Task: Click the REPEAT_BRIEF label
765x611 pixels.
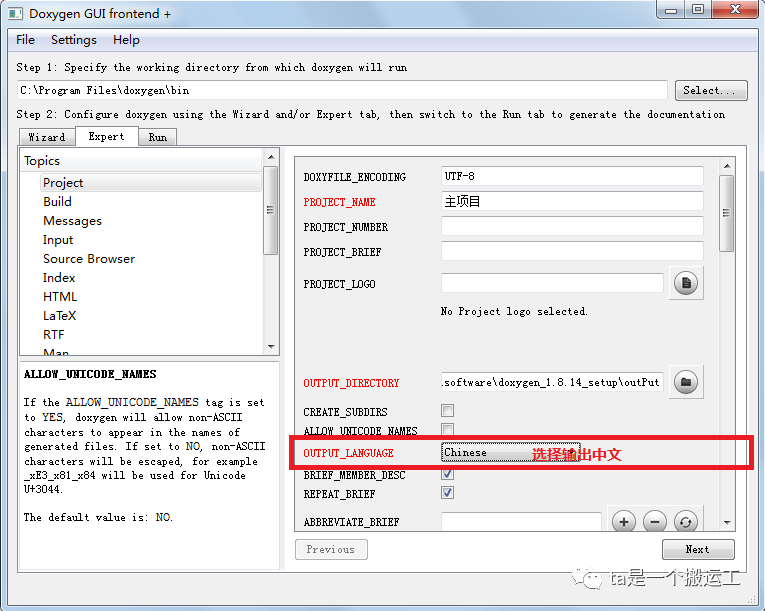Action: pos(340,494)
